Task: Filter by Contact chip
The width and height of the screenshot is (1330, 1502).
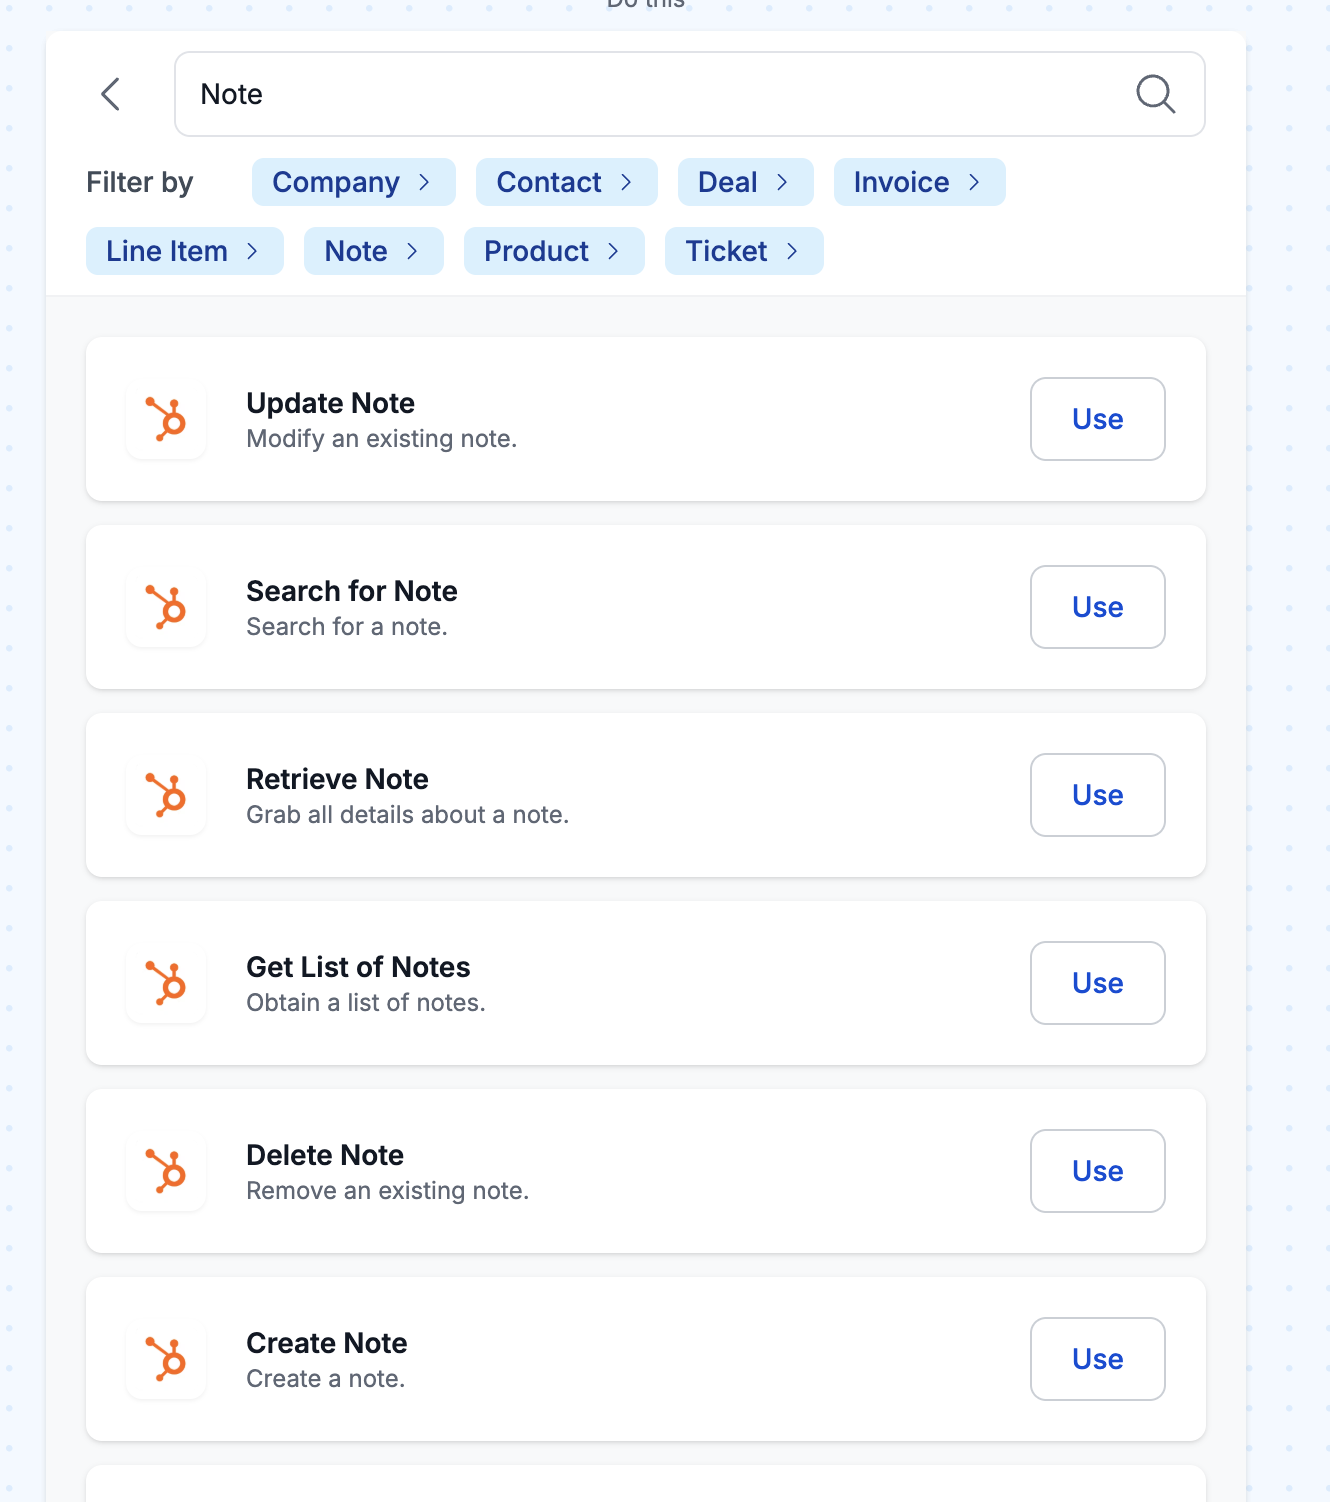Action: (567, 182)
